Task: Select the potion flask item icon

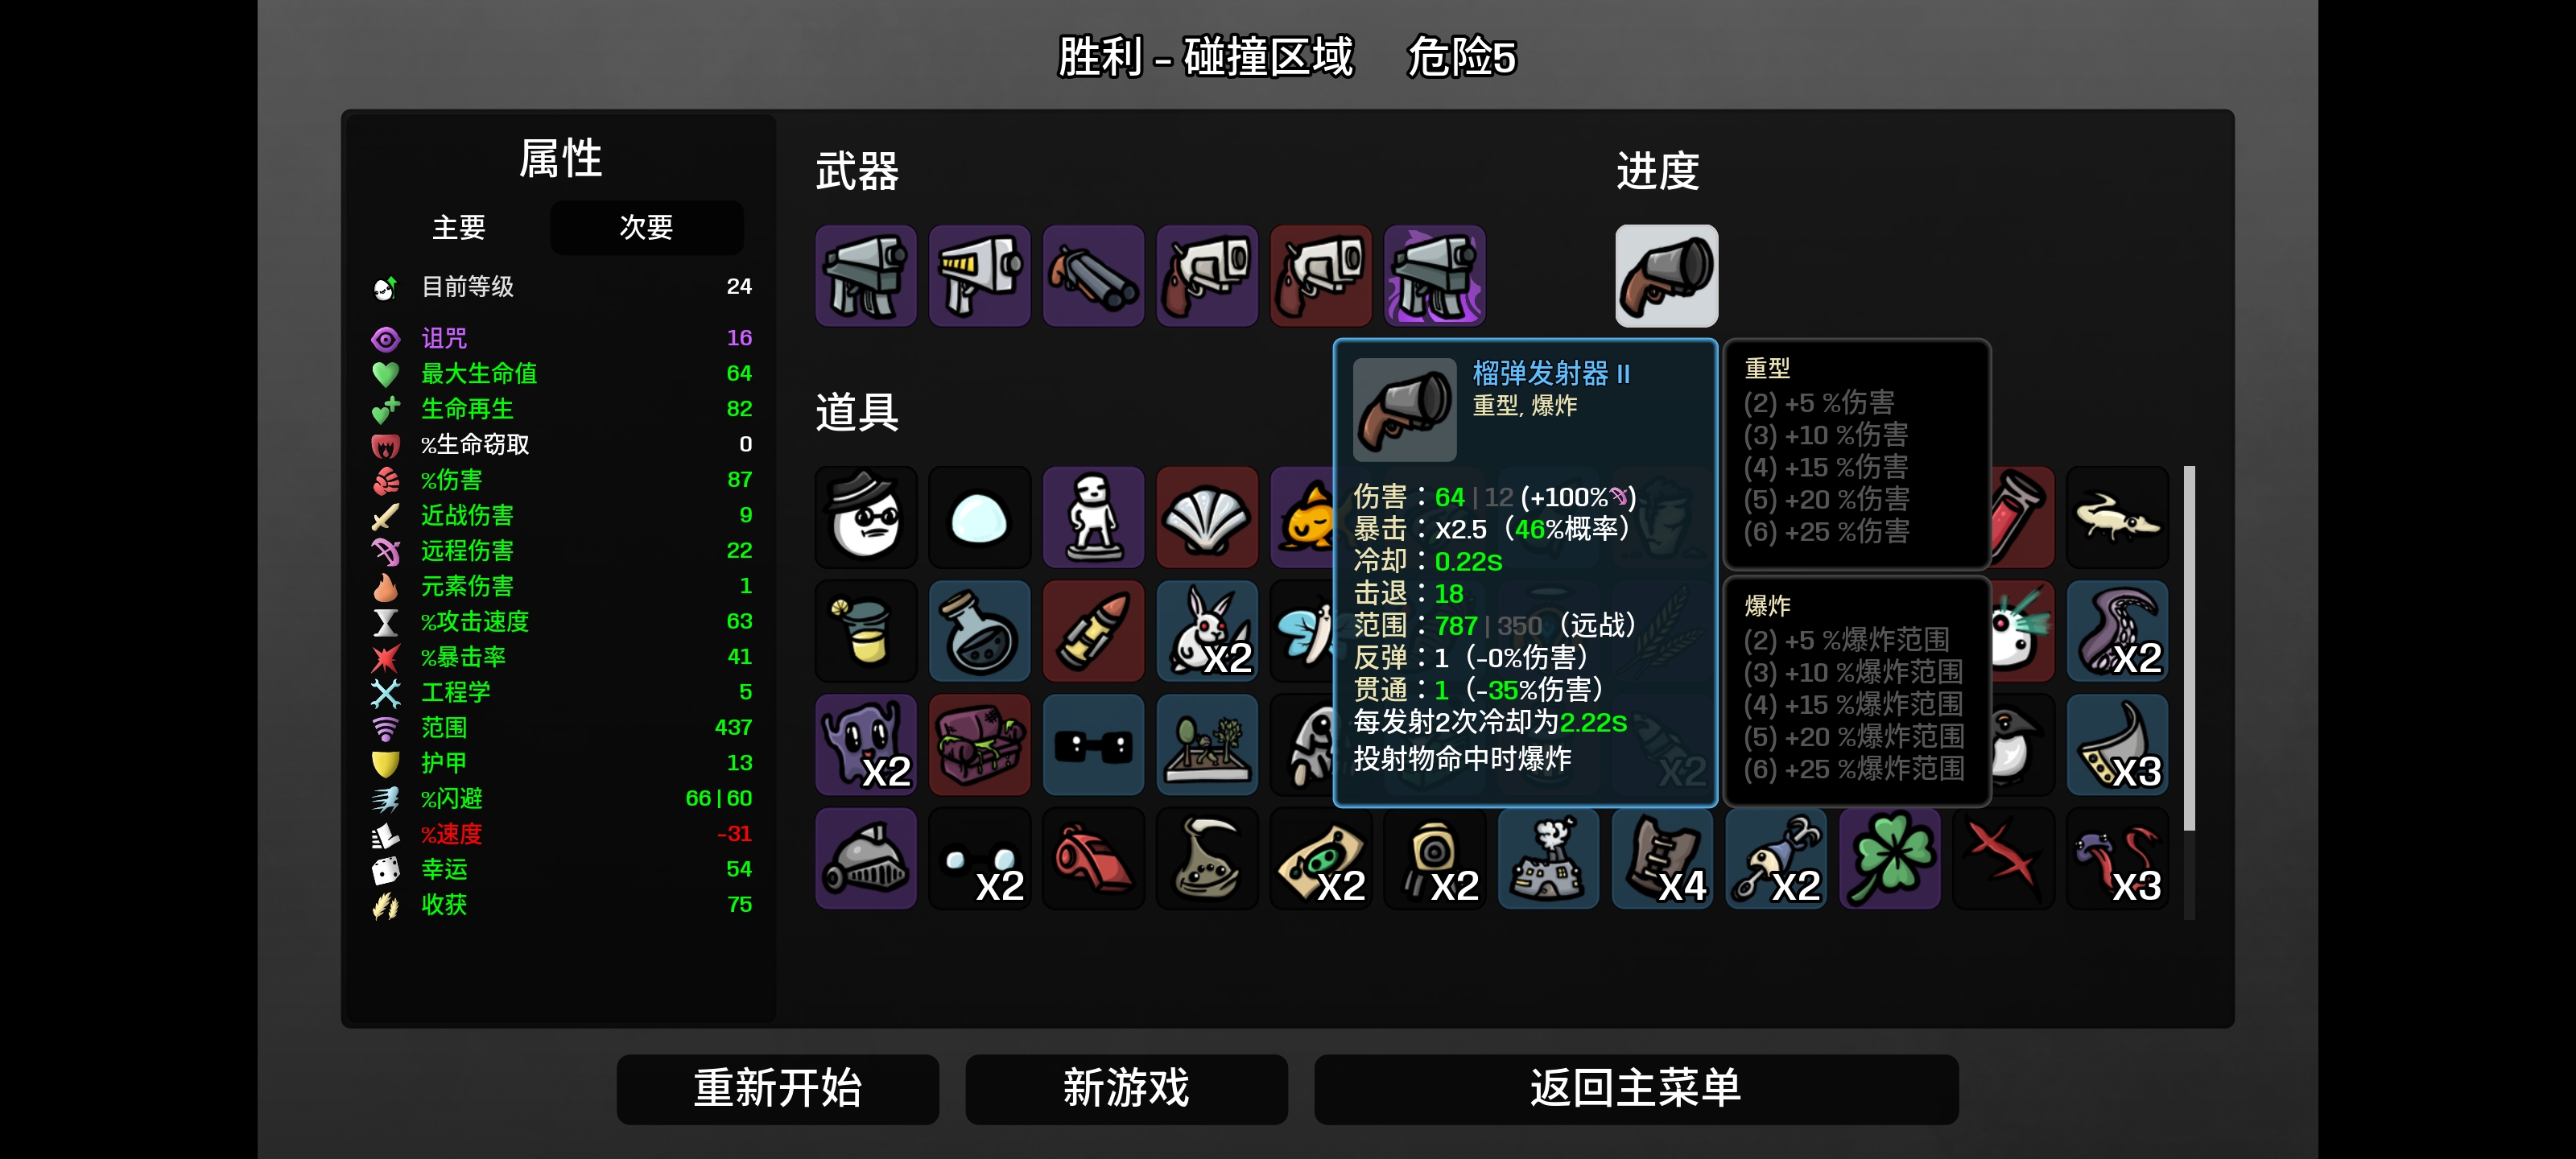Action: point(979,631)
